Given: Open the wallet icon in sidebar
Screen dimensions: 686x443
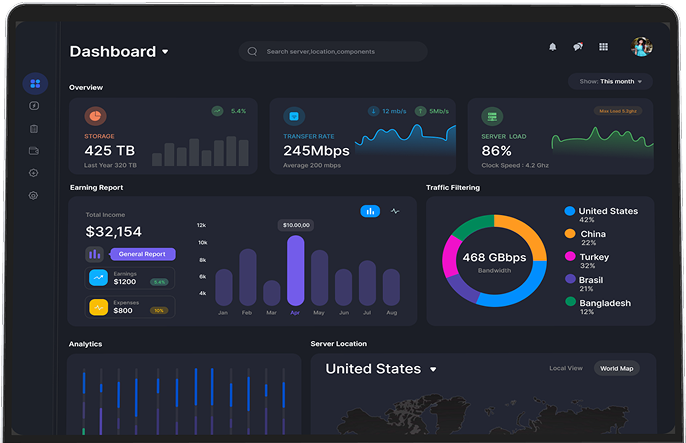Looking at the screenshot, I should 34,151.
